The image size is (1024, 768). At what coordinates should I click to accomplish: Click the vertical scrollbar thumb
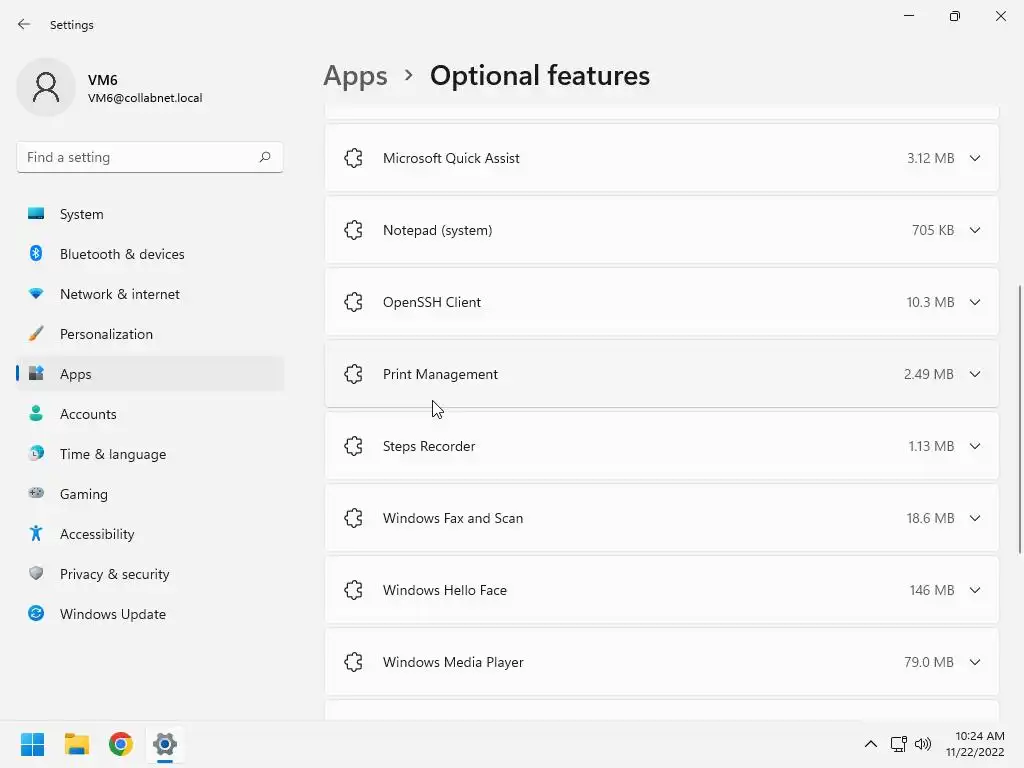pyautogui.click(x=1019, y=420)
